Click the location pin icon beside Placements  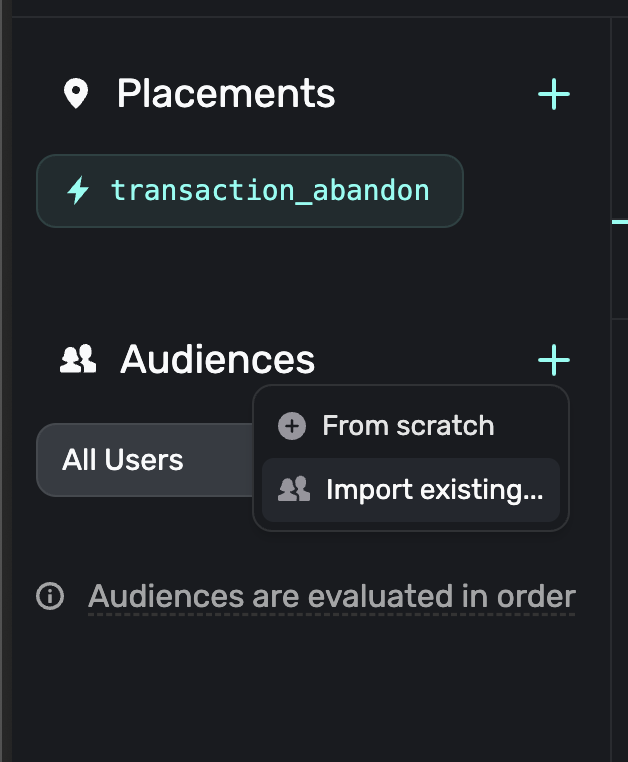75,95
